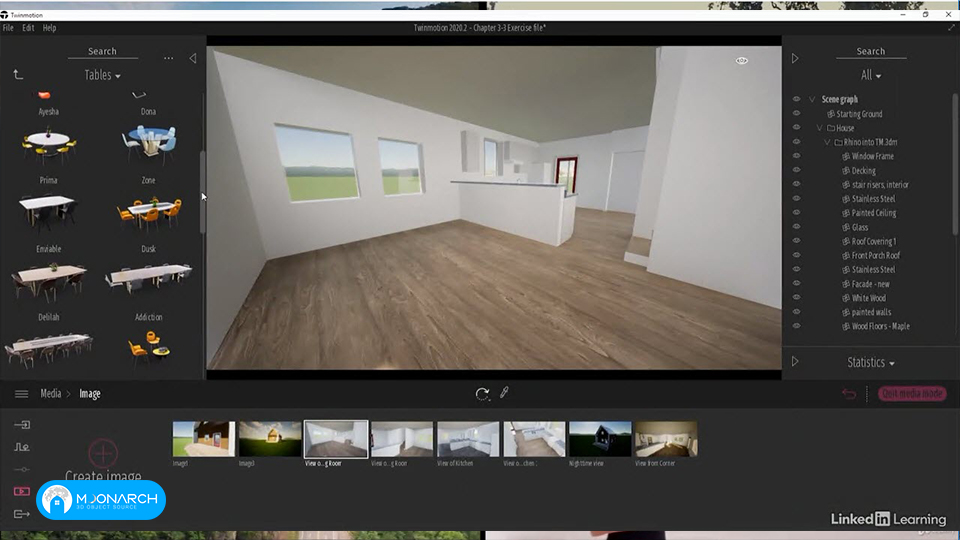Image resolution: width=960 pixels, height=540 pixels.
Task: Hide the Scene graph root visibility
Action: pyautogui.click(x=797, y=99)
